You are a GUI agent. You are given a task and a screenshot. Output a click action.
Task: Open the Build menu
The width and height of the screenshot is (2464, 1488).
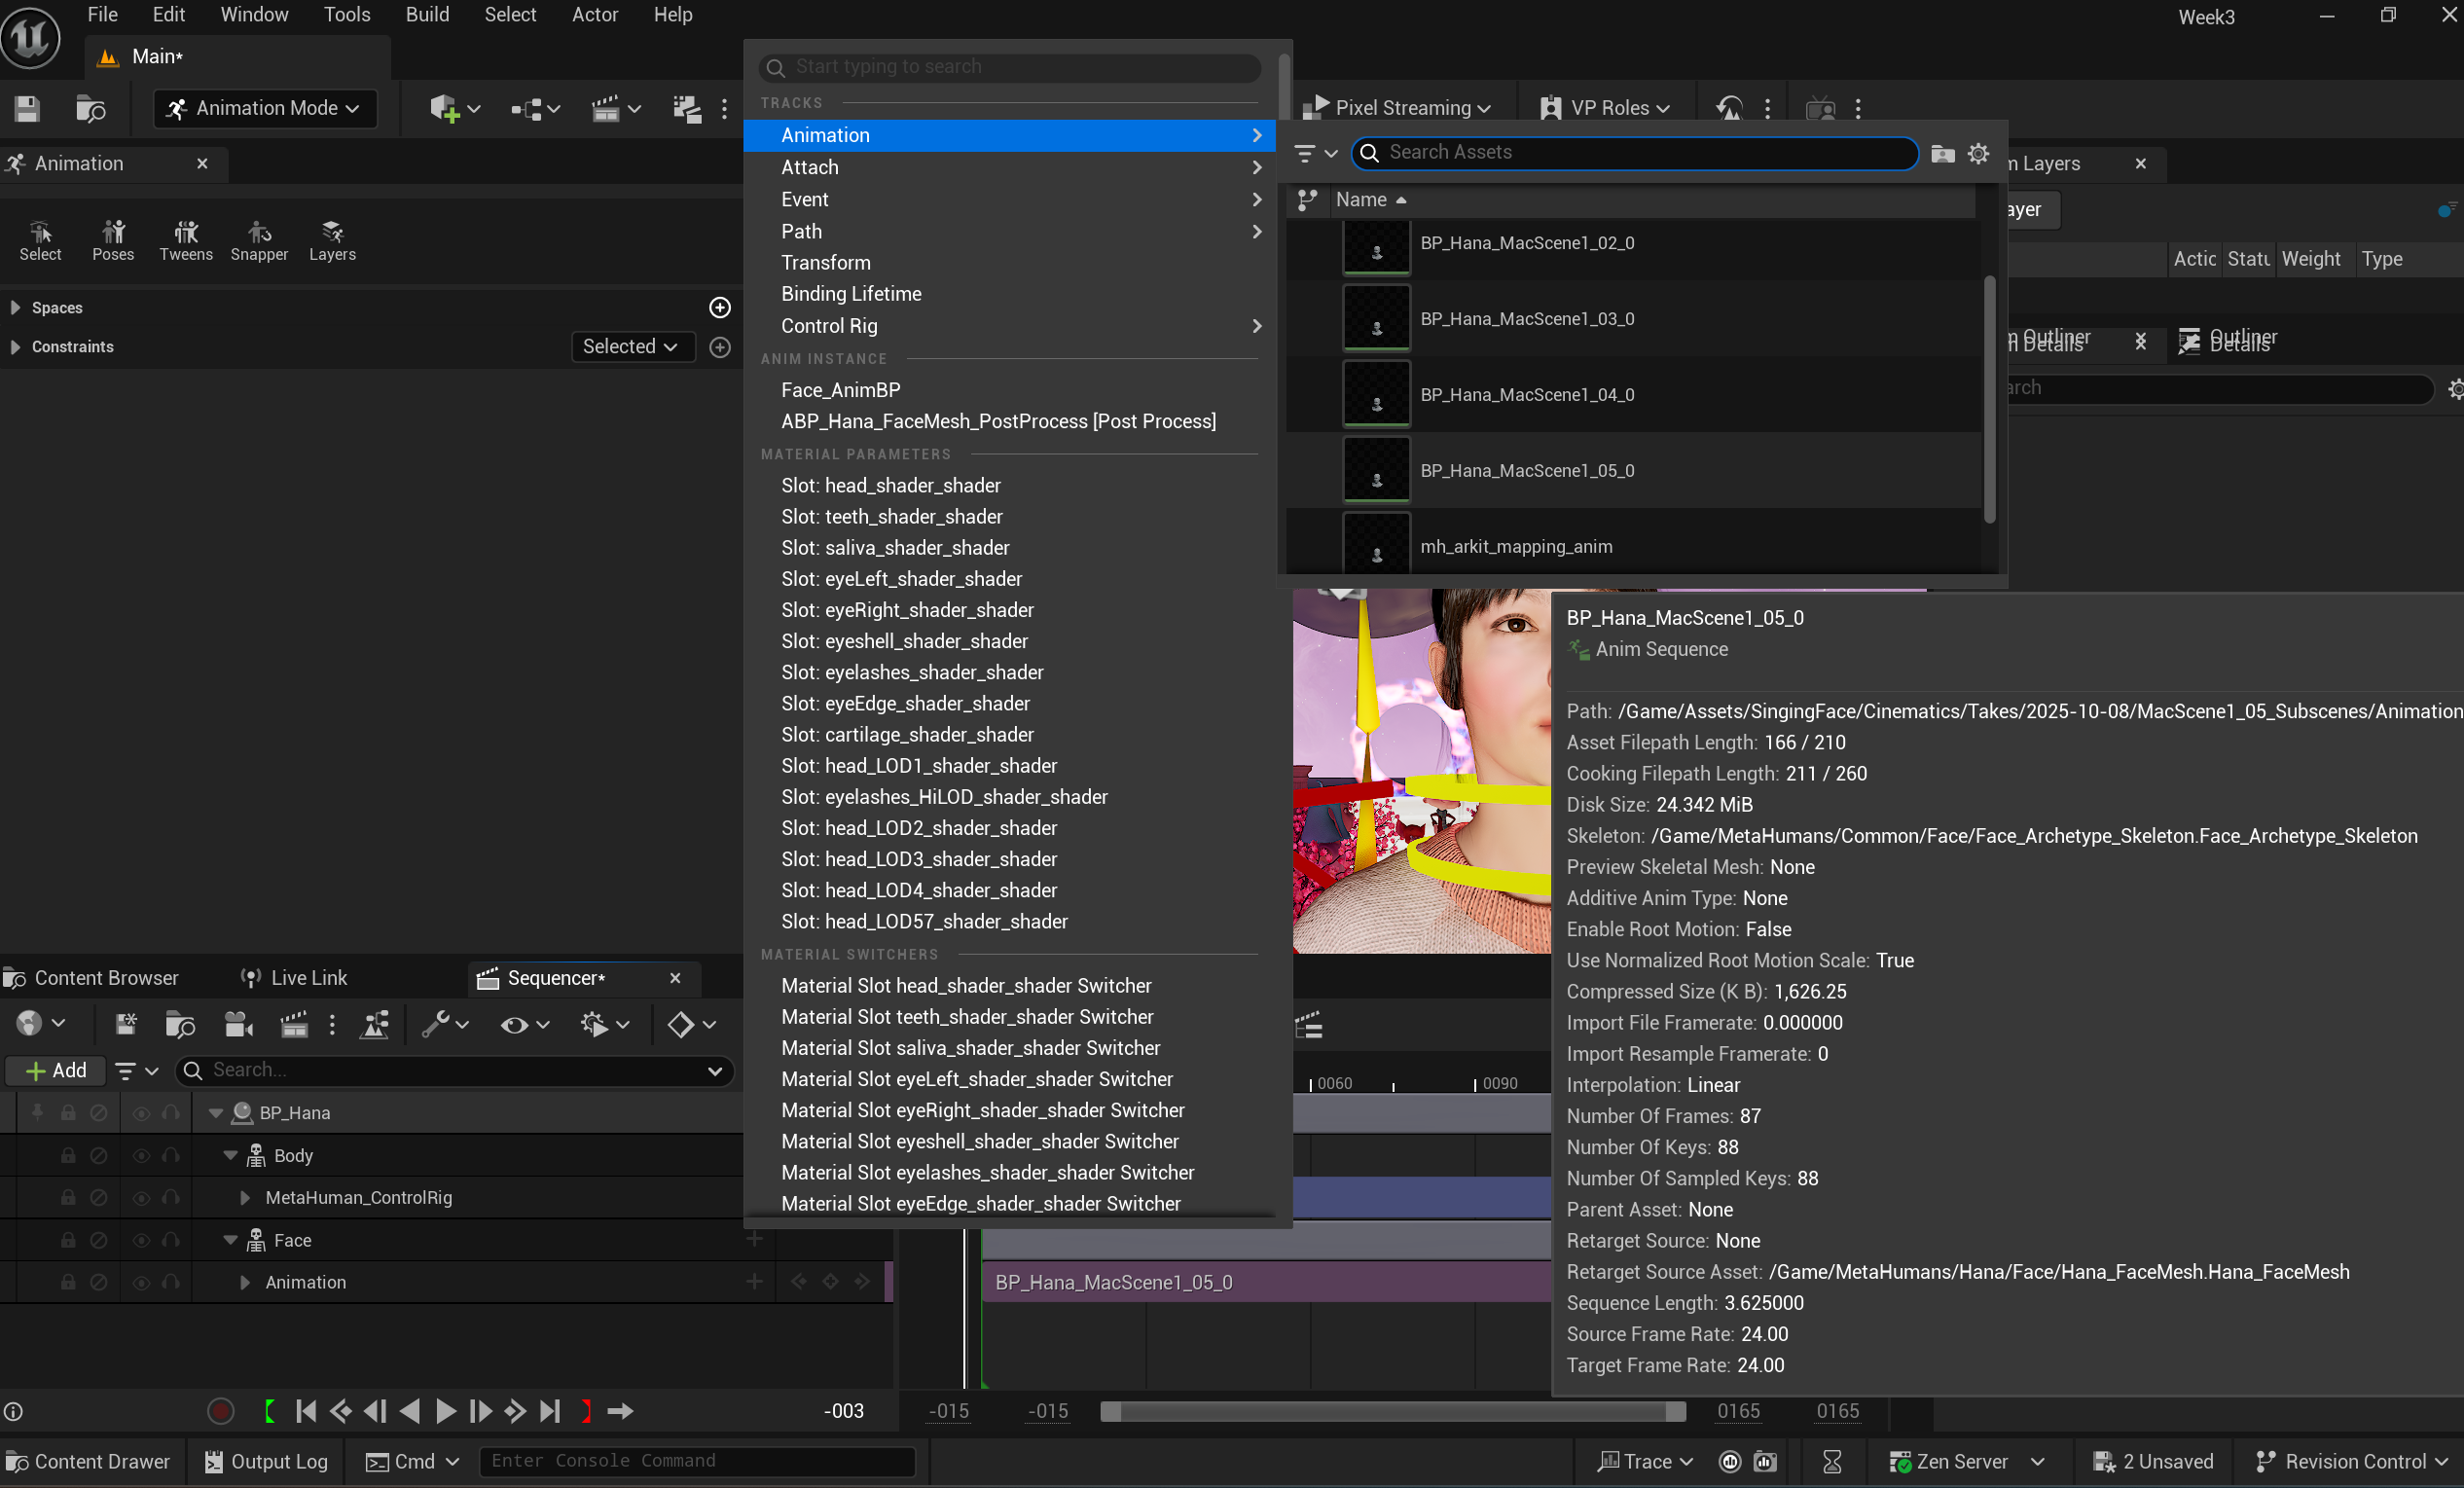(427, 14)
